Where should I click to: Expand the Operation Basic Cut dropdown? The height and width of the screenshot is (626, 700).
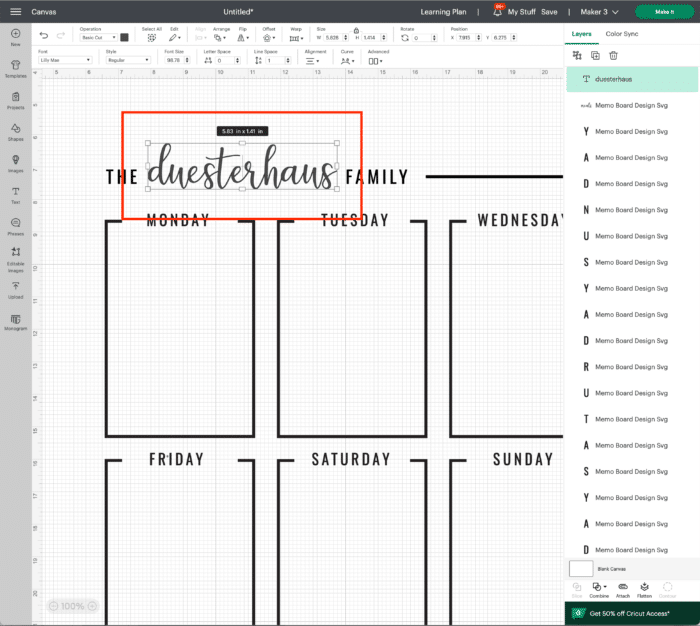[x=98, y=37]
